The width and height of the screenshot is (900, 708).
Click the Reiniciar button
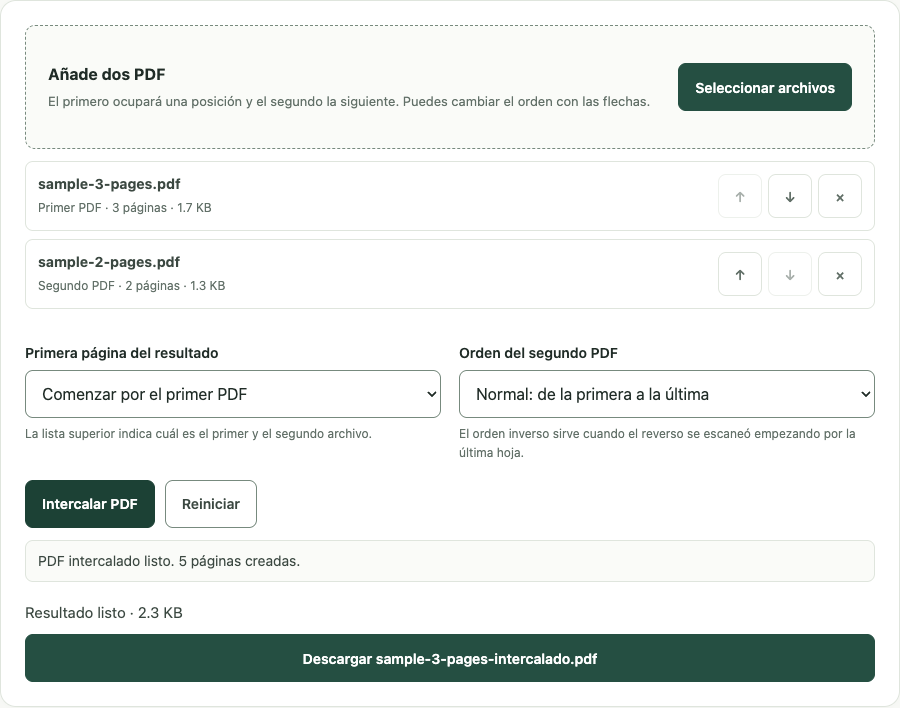211,504
